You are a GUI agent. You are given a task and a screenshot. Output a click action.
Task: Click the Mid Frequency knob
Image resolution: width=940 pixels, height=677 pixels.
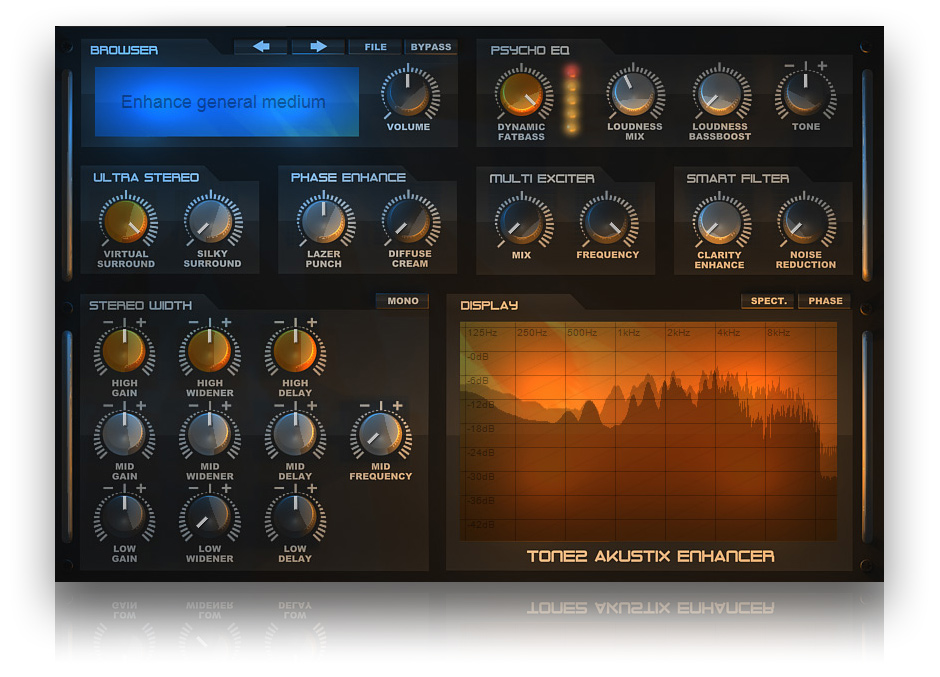pyautogui.click(x=380, y=435)
